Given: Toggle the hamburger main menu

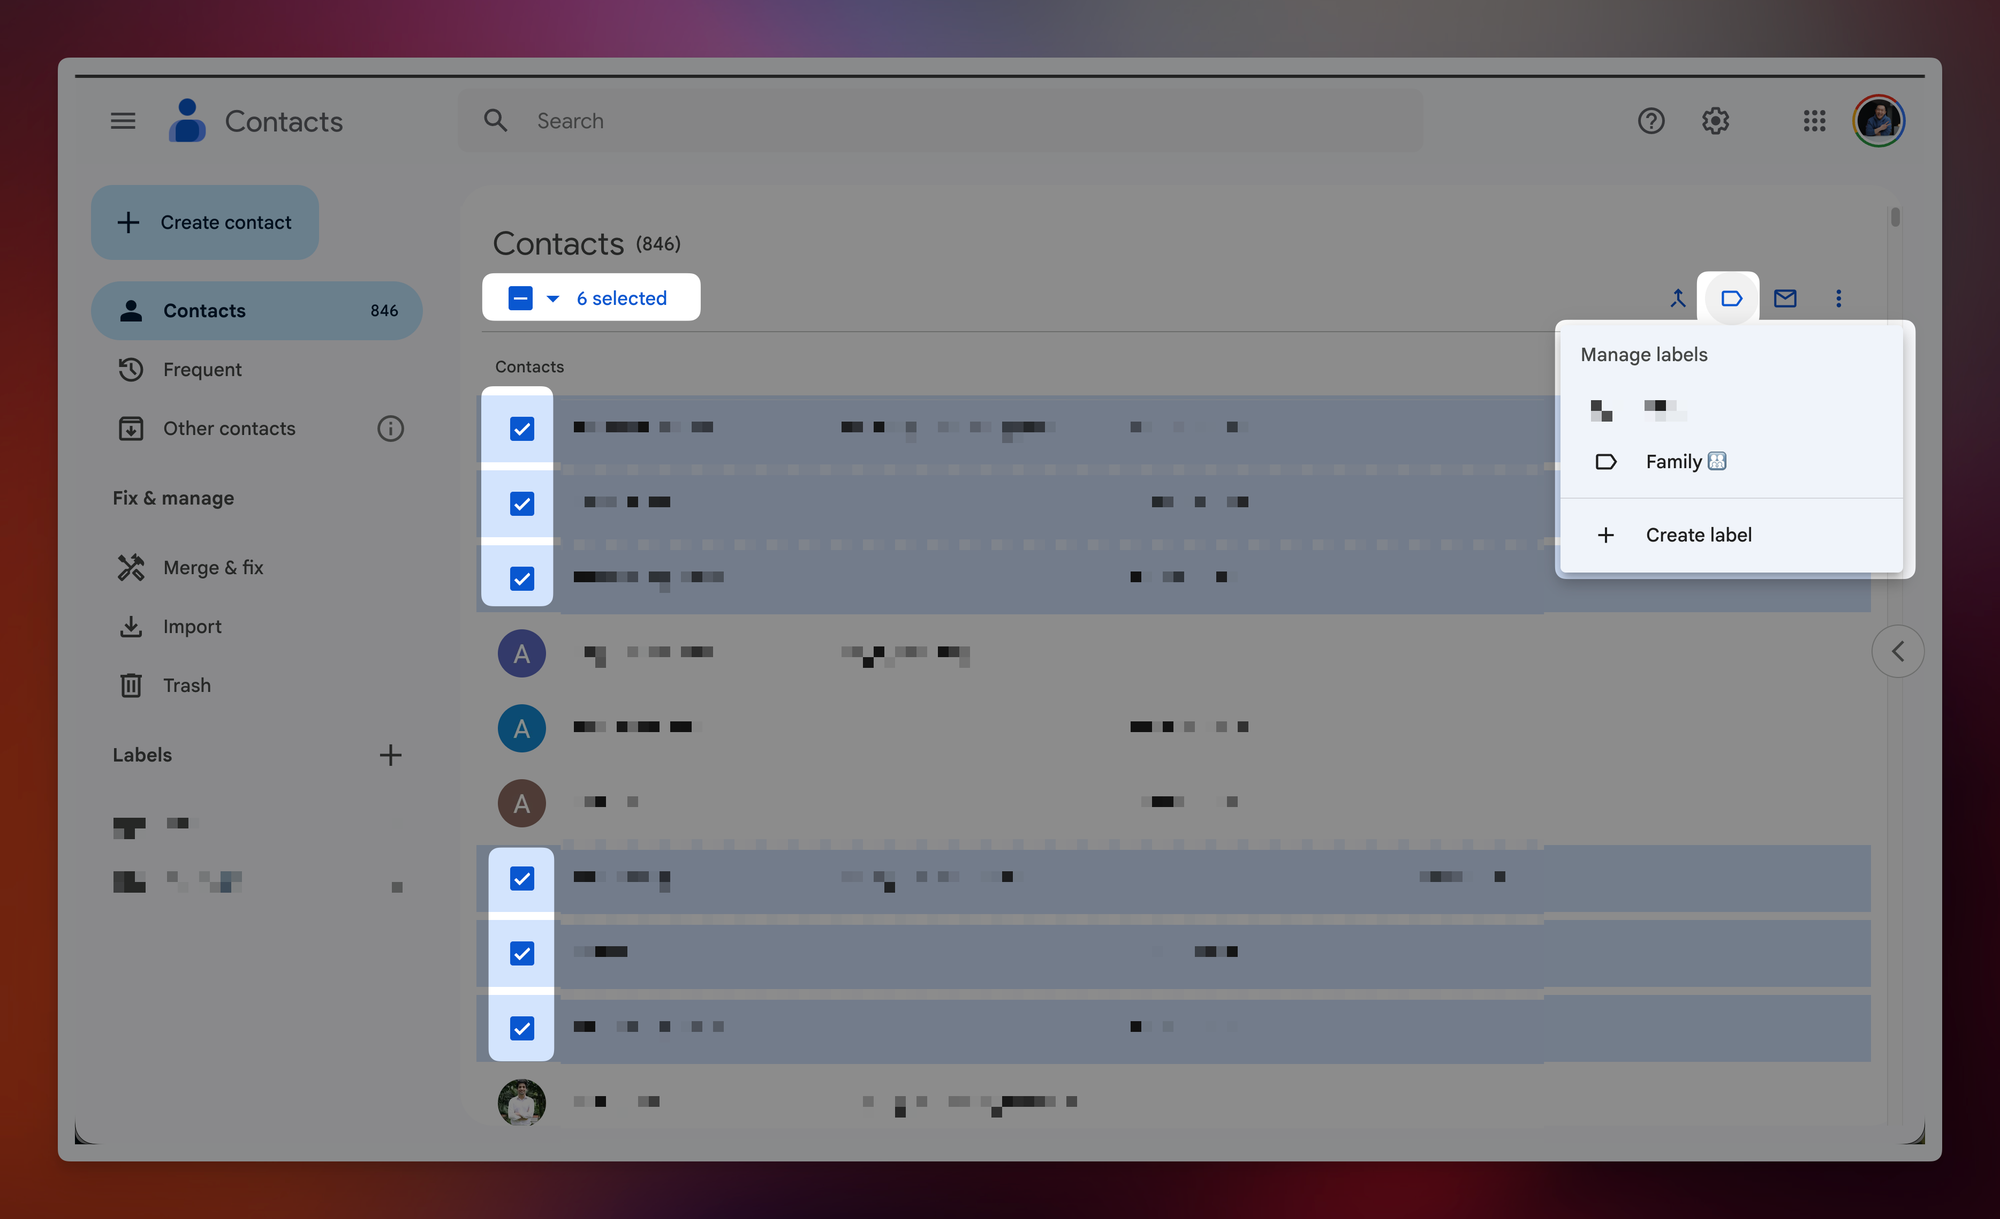Looking at the screenshot, I should click(x=123, y=121).
